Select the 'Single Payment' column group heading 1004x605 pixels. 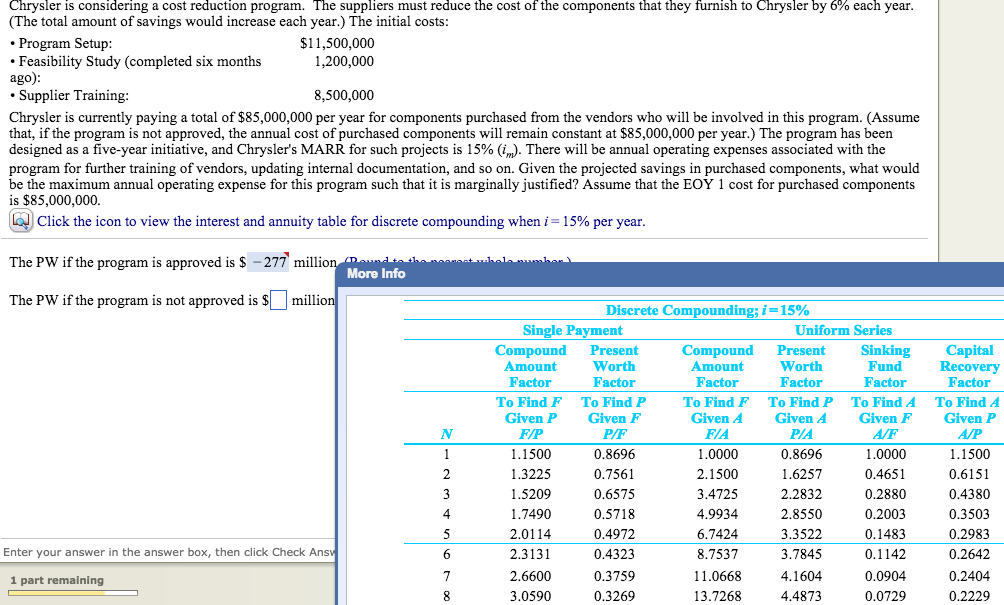click(572, 330)
